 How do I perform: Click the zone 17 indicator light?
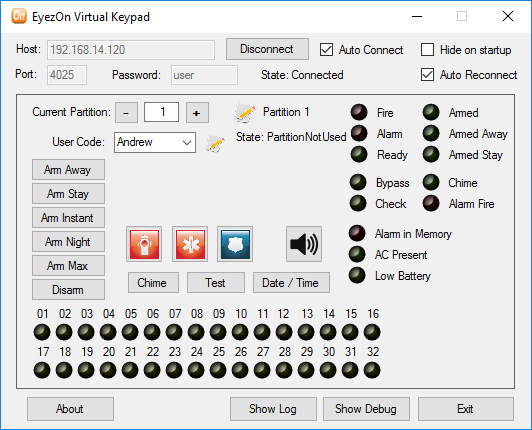coord(42,370)
